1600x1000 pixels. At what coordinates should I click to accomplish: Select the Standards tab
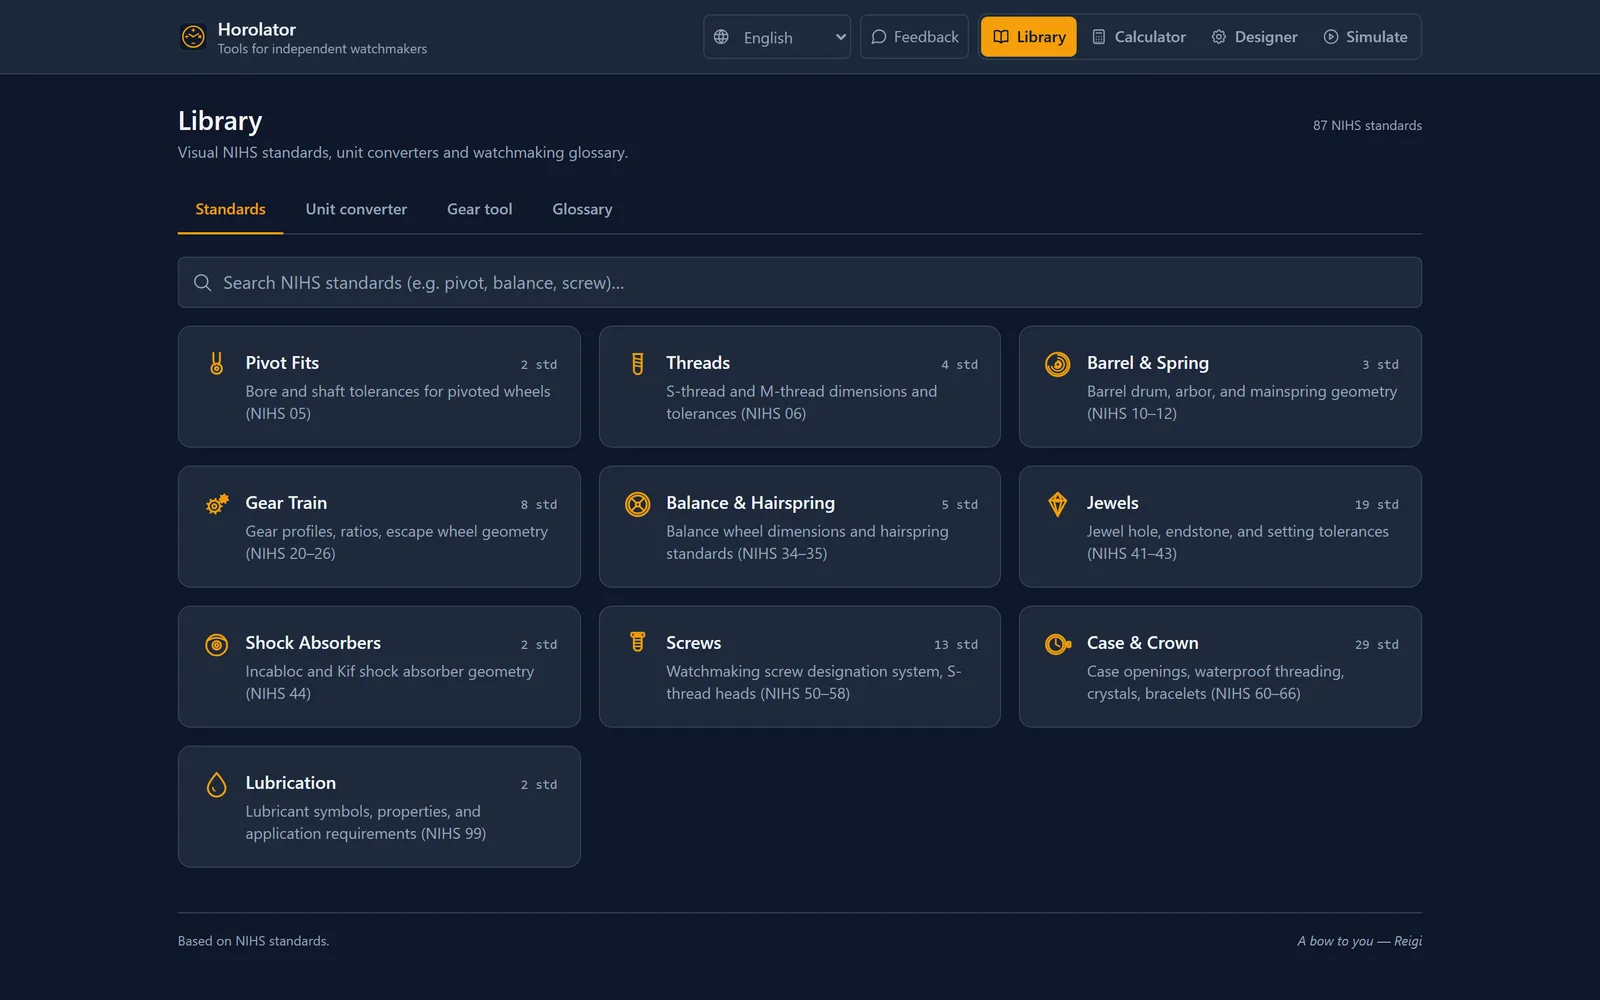pos(230,209)
